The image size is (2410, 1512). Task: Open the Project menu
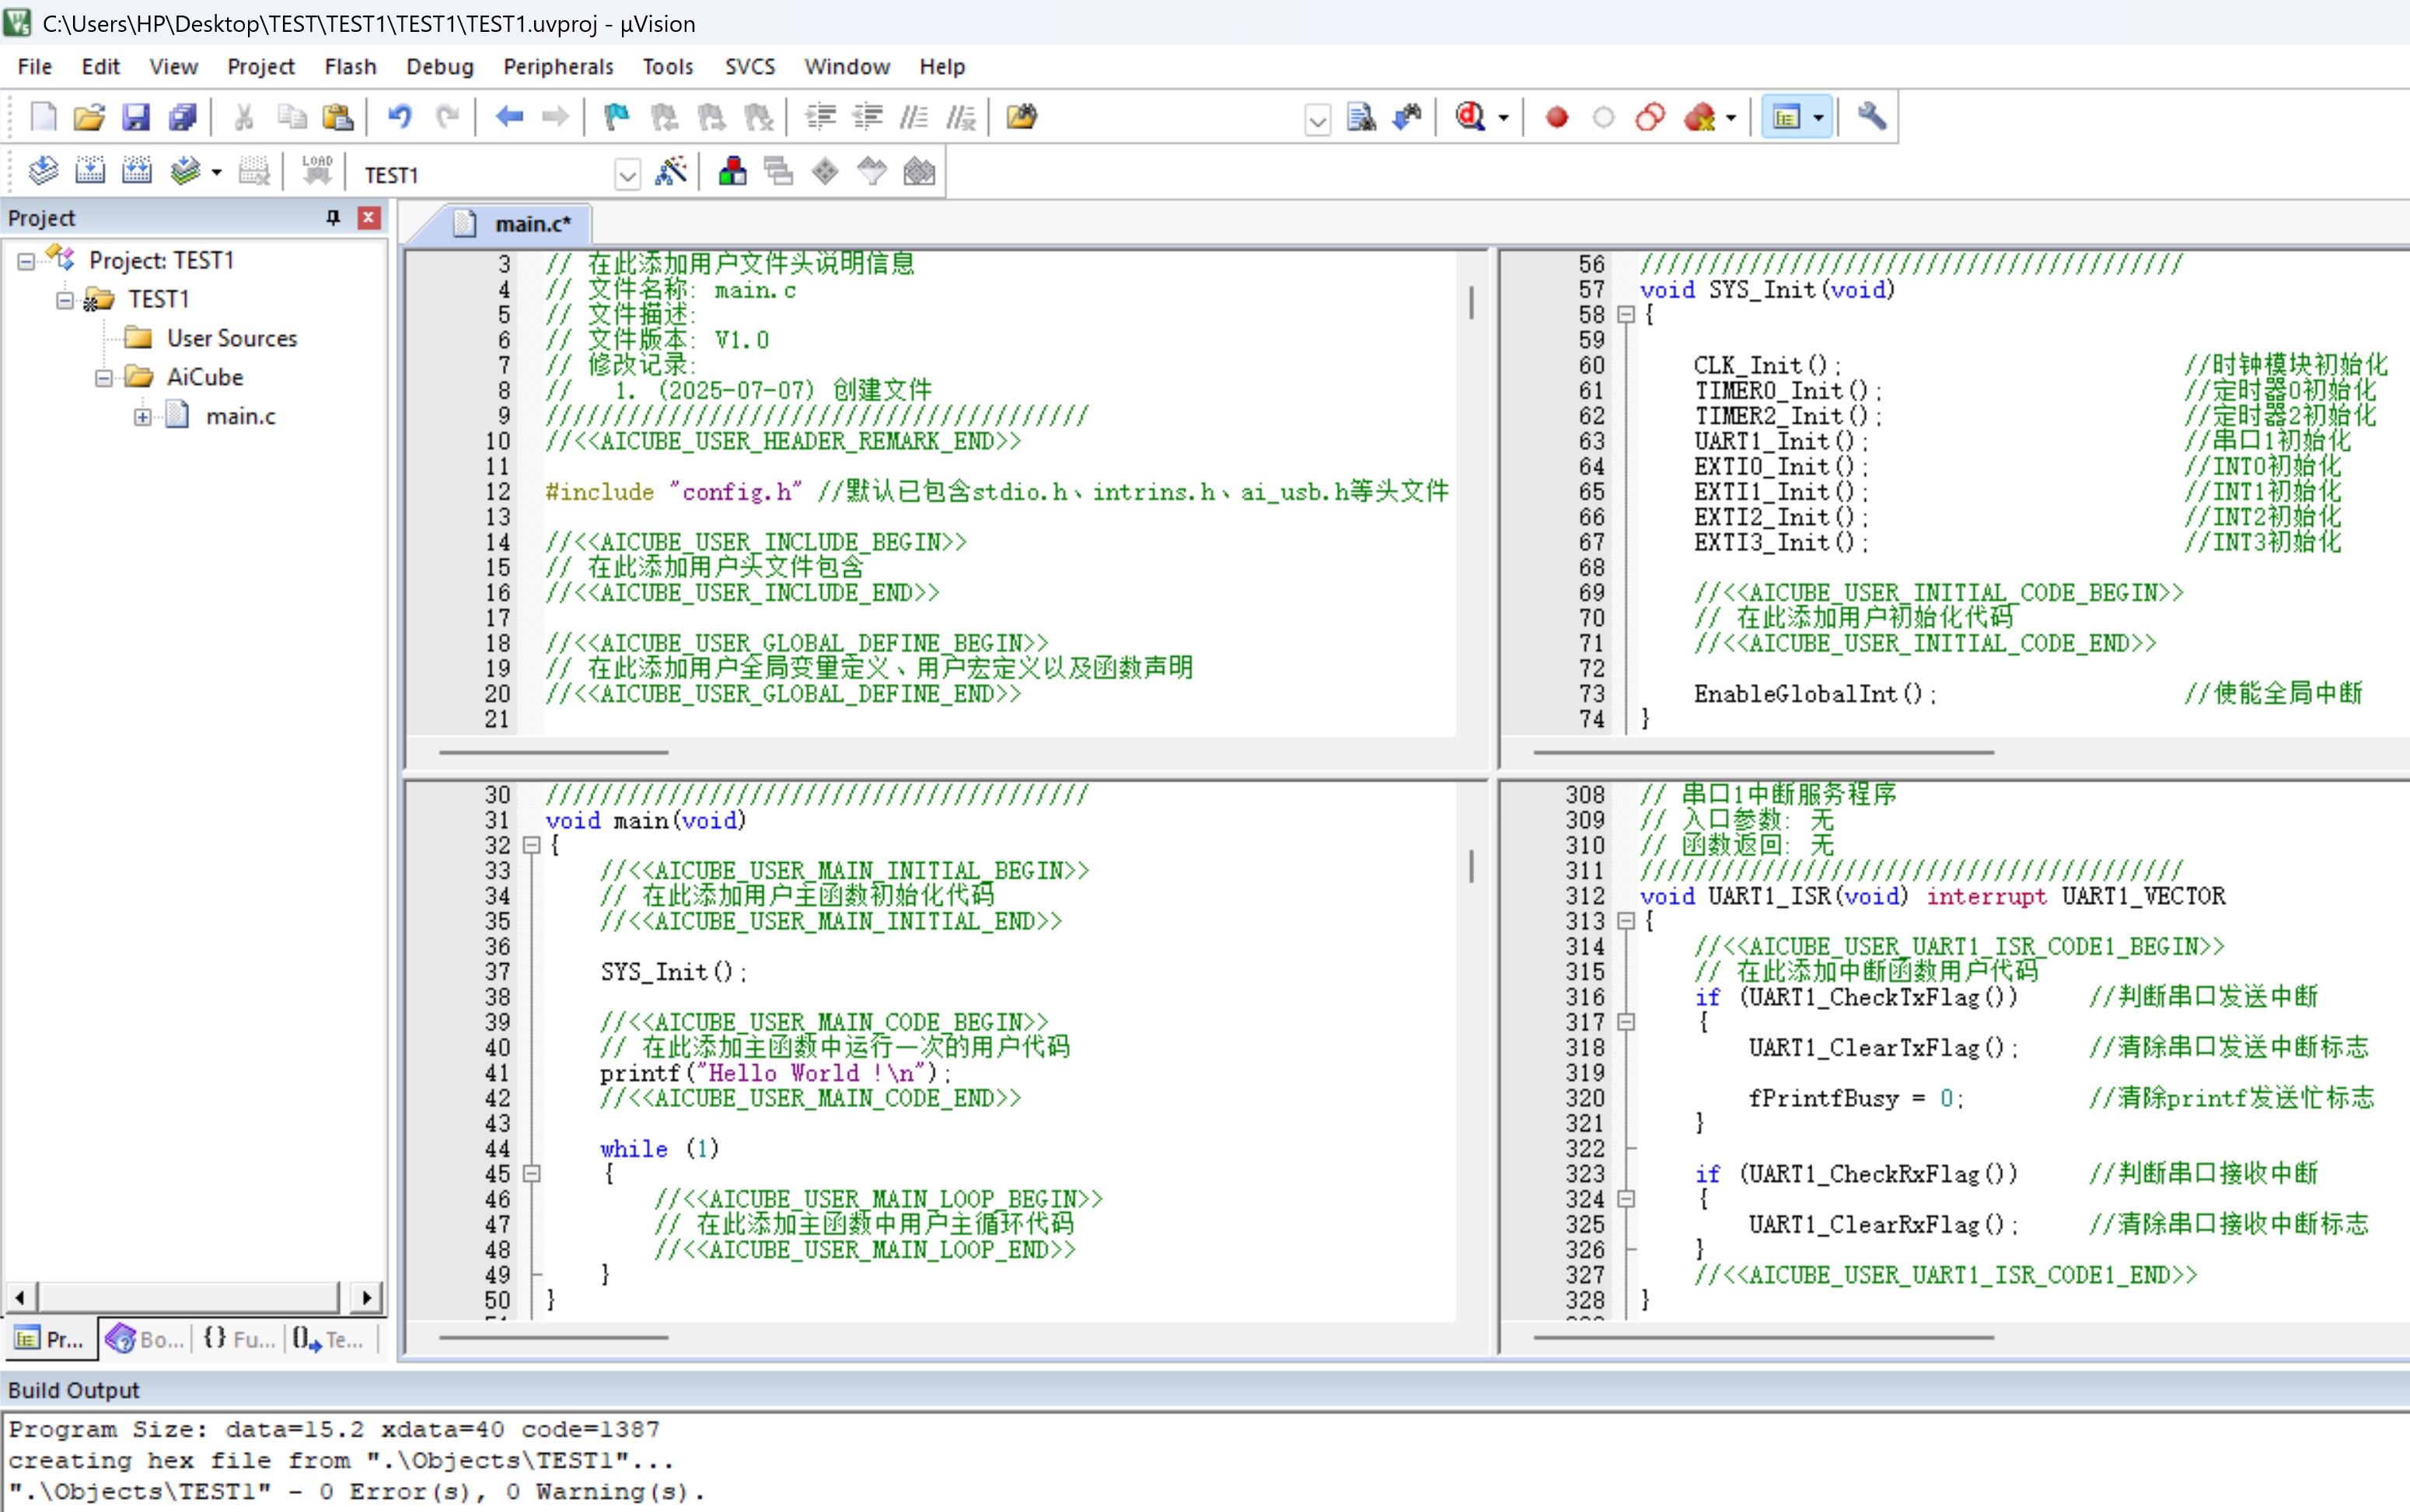pyautogui.click(x=260, y=66)
